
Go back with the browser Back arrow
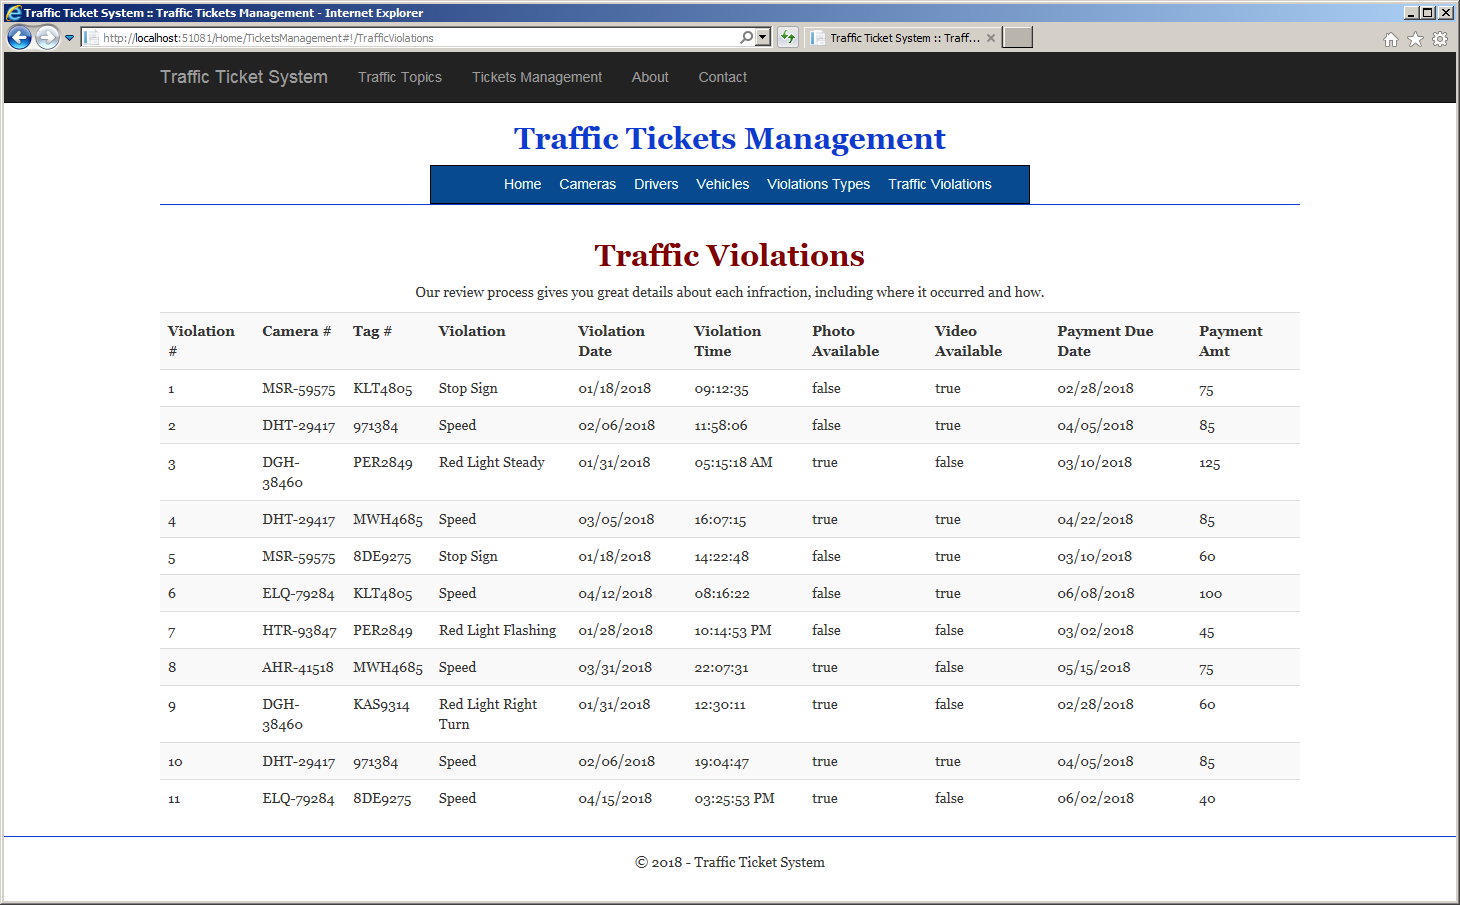pos(19,37)
